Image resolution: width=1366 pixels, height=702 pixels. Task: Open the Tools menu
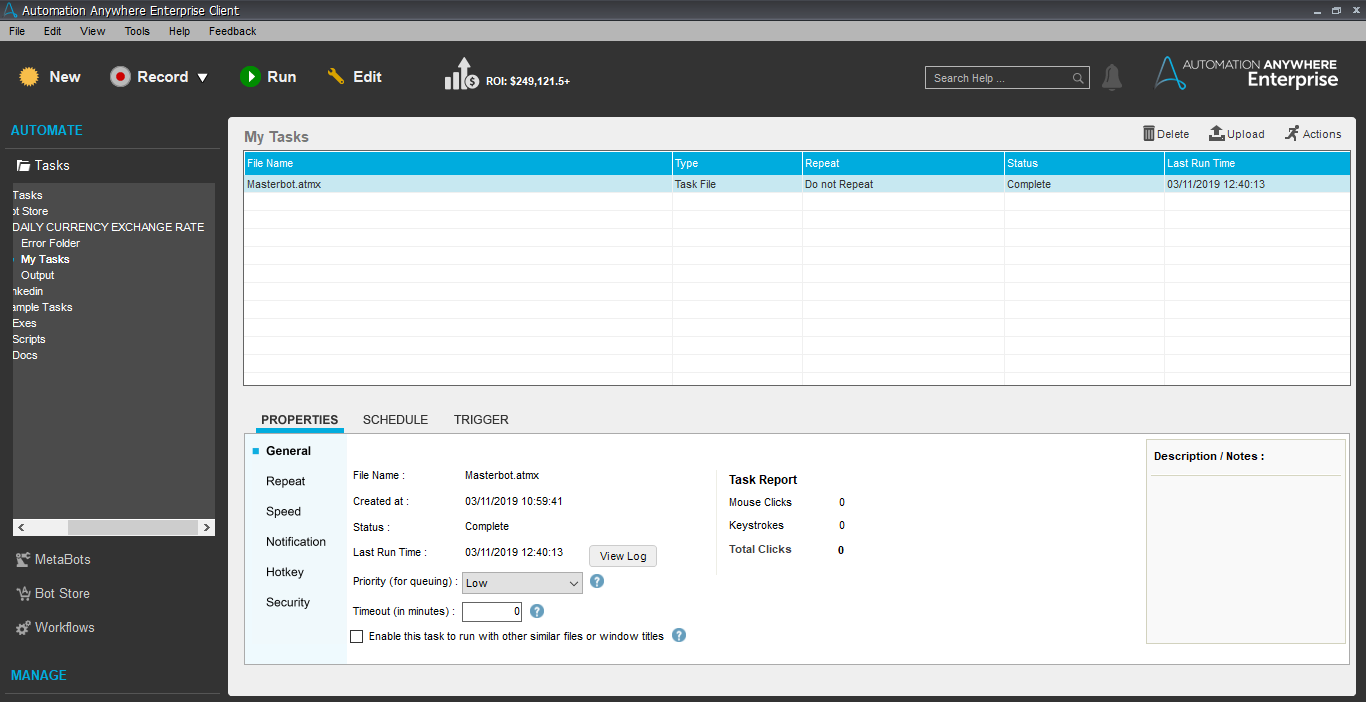137,31
